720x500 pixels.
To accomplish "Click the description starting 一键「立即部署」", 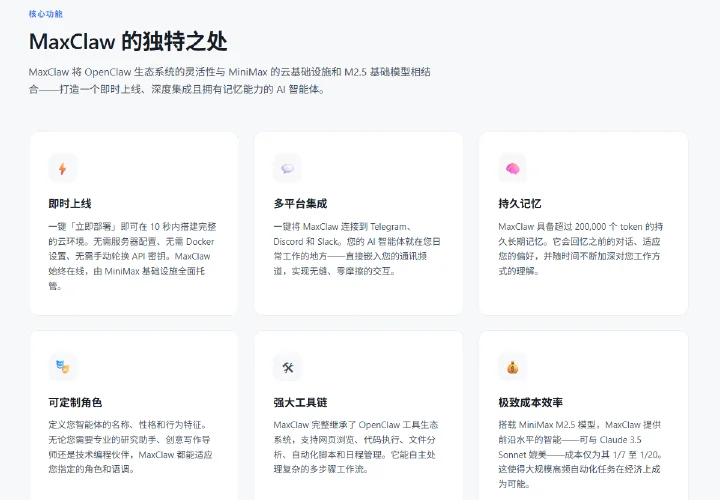I will [x=132, y=256].
